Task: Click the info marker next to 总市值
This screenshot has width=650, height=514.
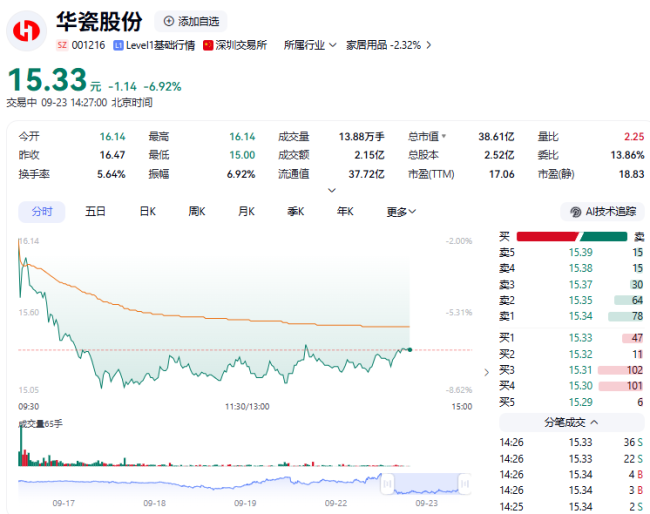Action: pos(444,136)
